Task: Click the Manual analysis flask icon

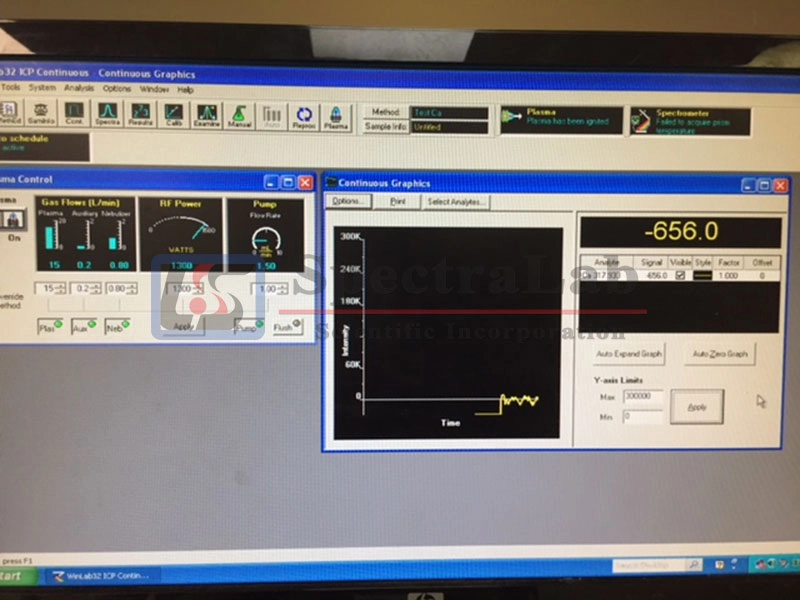Action: (x=239, y=115)
